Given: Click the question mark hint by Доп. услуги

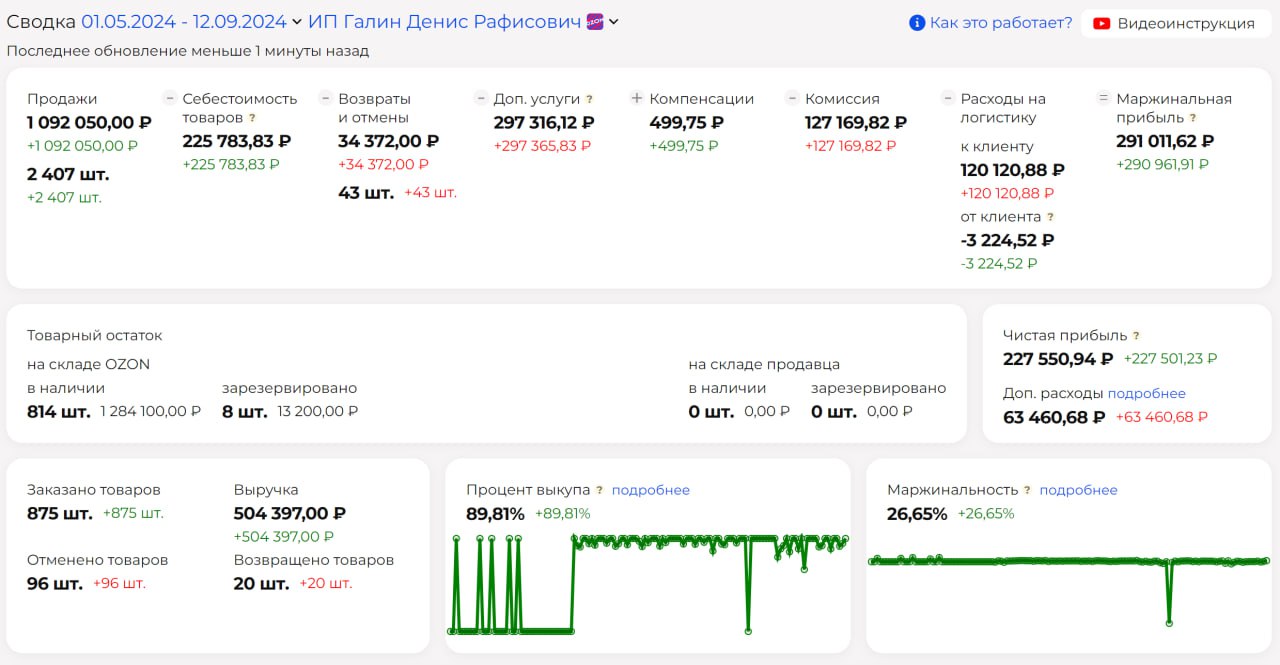Looking at the screenshot, I should tap(590, 99).
